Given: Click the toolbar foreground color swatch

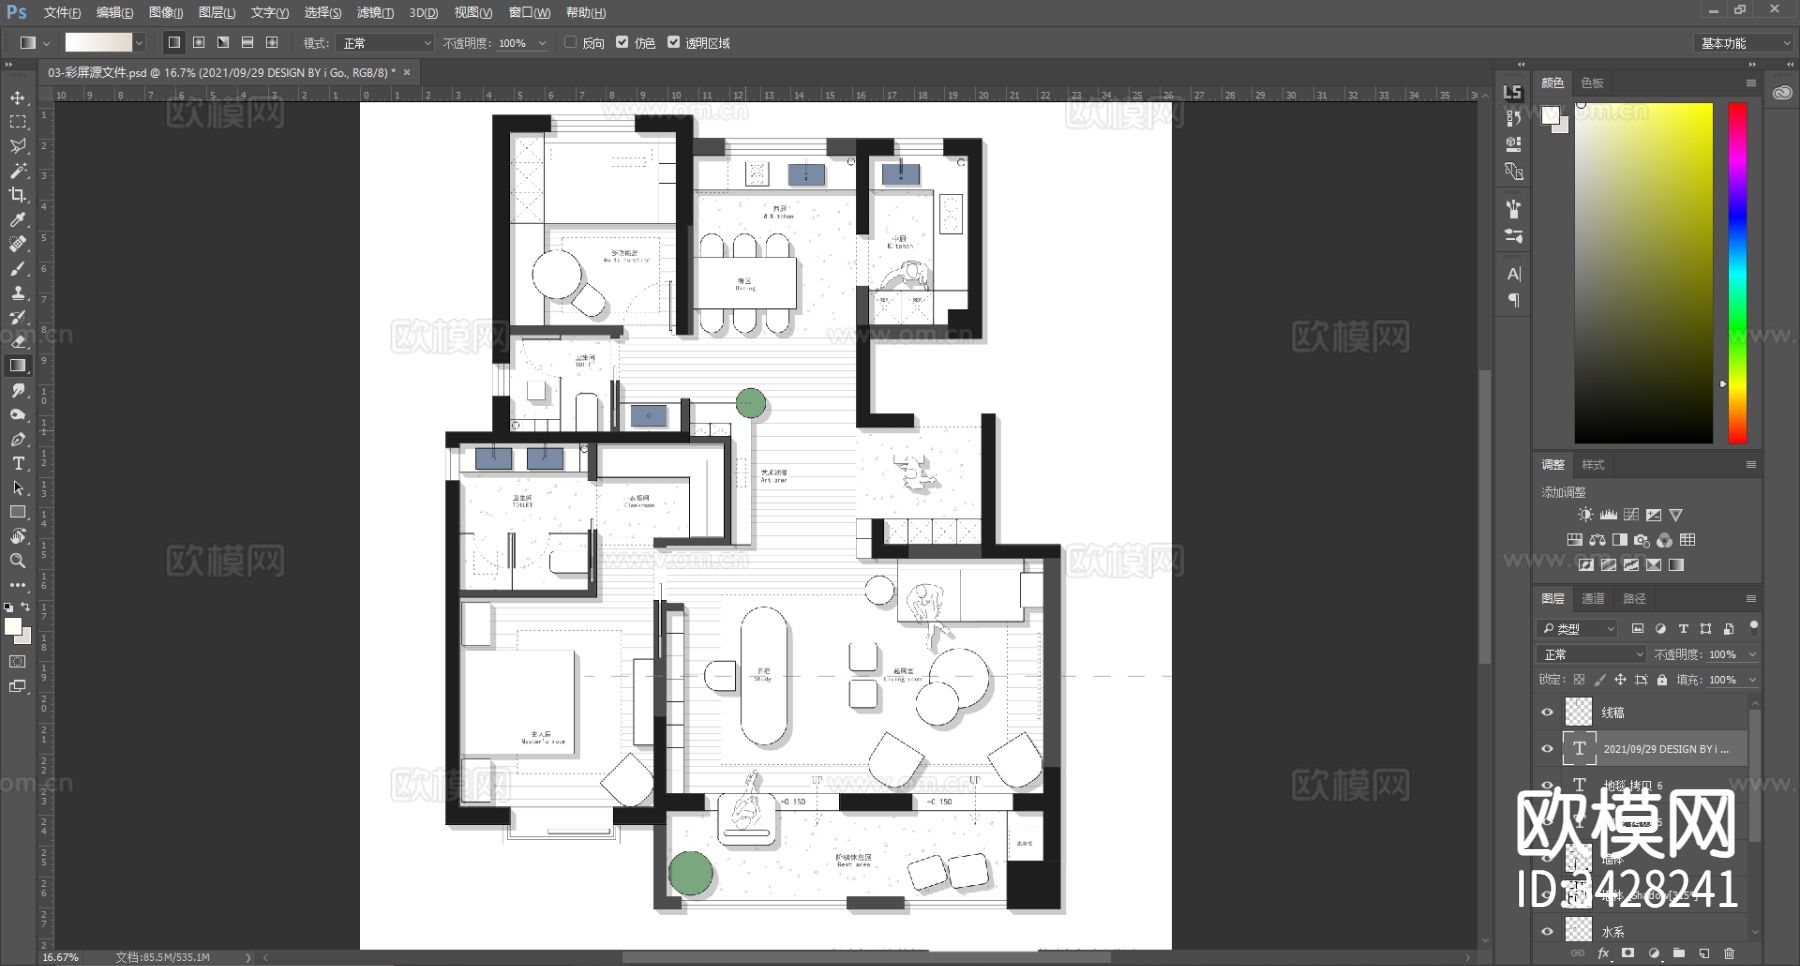Looking at the screenshot, I should pyautogui.click(x=12, y=626).
